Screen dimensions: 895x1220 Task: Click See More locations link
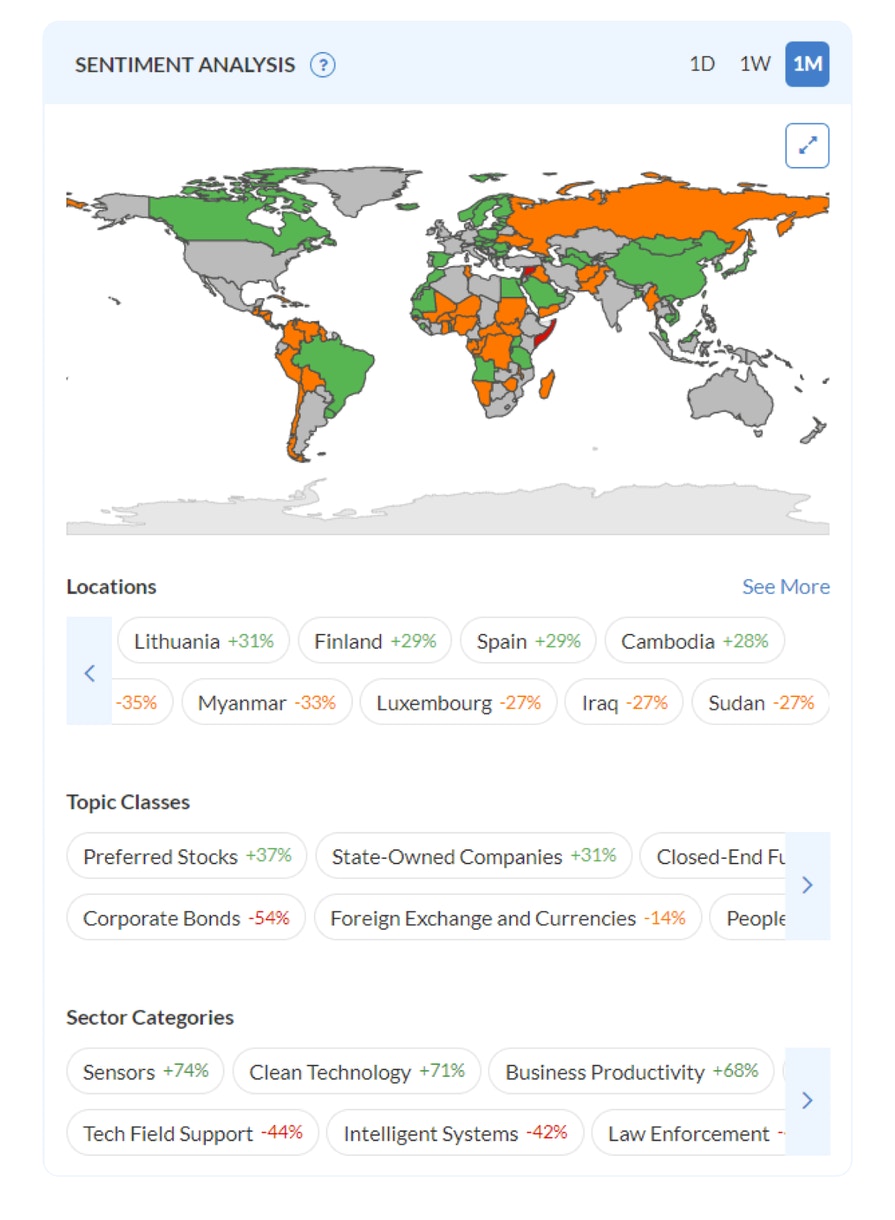786,587
